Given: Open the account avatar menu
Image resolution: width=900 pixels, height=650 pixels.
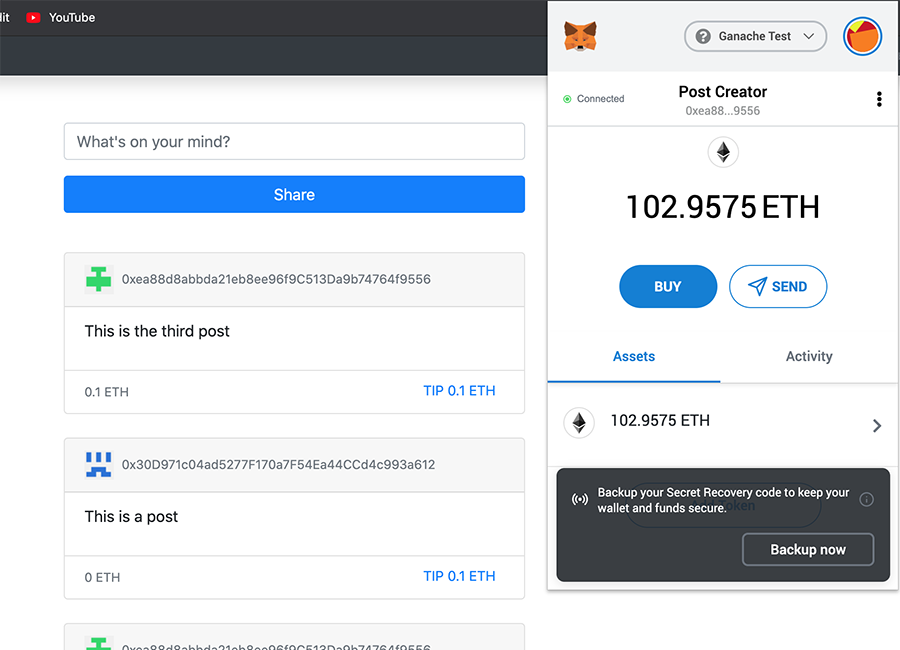Looking at the screenshot, I should 862,36.
